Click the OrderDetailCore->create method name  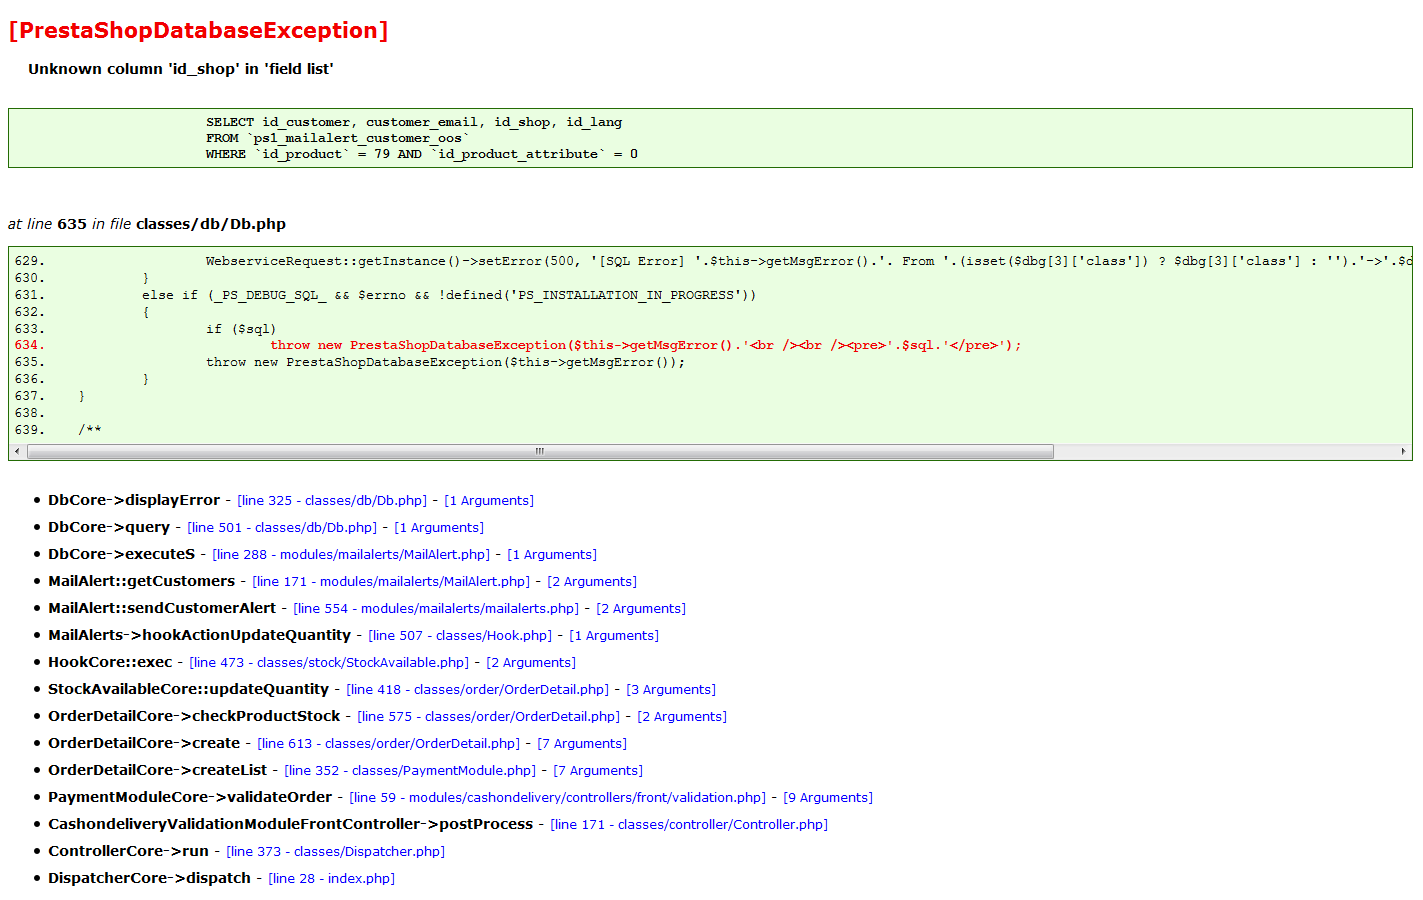tap(144, 743)
